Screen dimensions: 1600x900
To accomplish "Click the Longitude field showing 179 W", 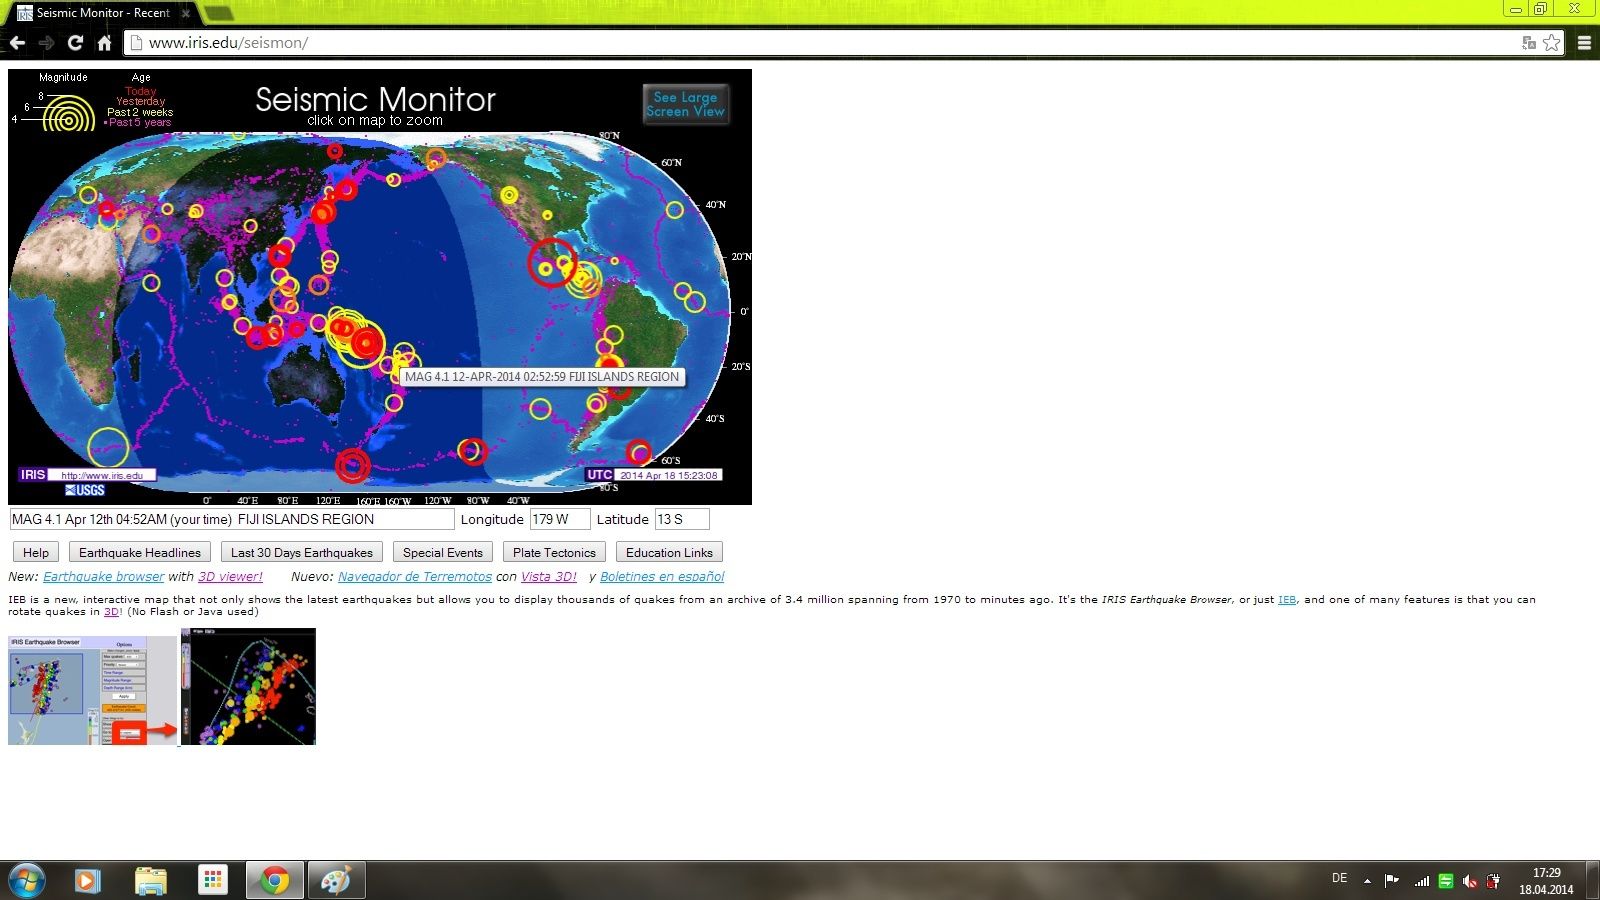I will [560, 519].
